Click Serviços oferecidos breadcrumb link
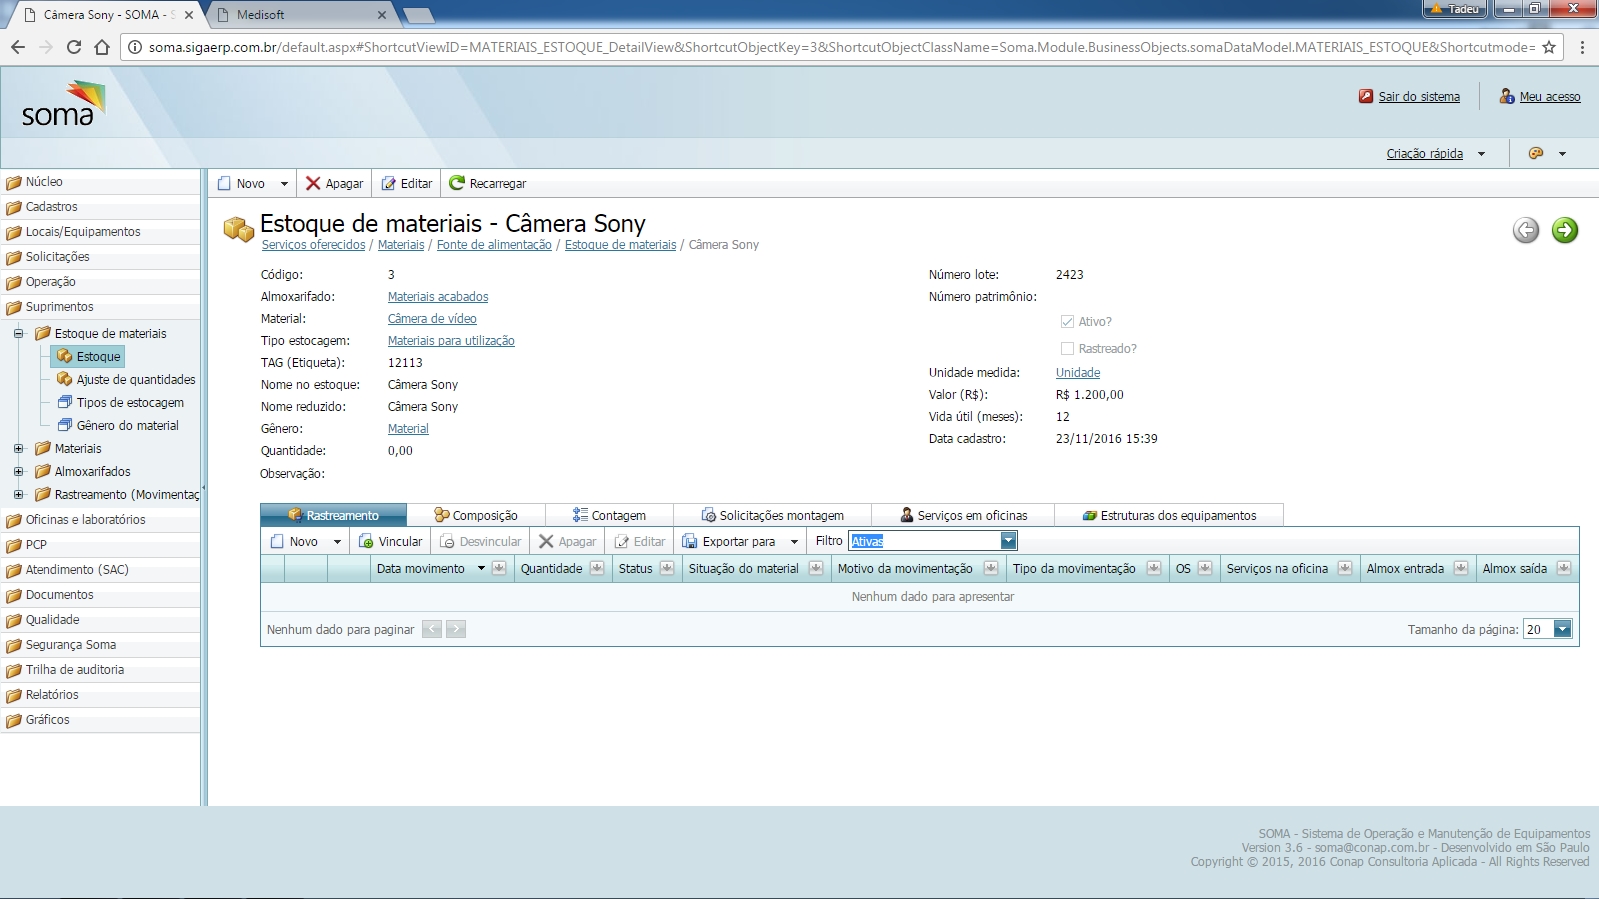 [x=313, y=245]
